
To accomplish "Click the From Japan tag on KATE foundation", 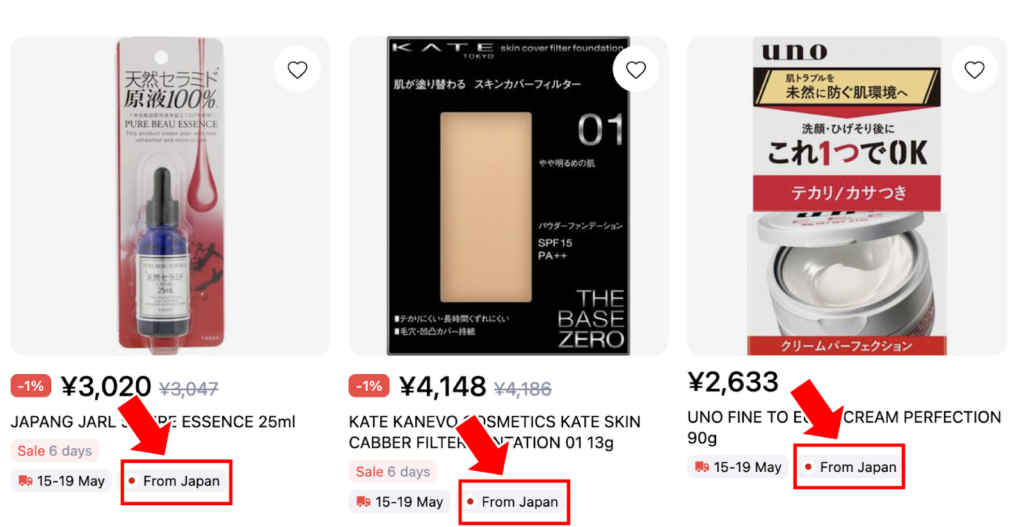I will click(513, 502).
